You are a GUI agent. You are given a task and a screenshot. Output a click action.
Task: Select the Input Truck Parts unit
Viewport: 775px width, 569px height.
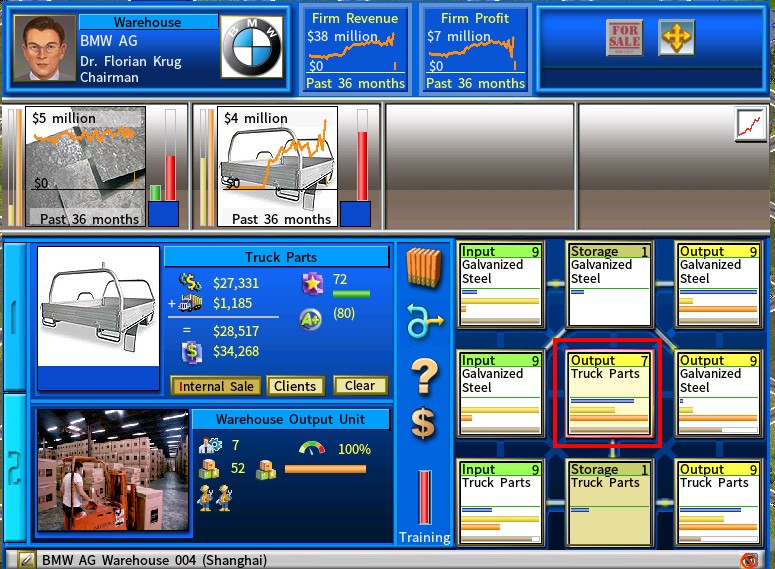click(500, 502)
